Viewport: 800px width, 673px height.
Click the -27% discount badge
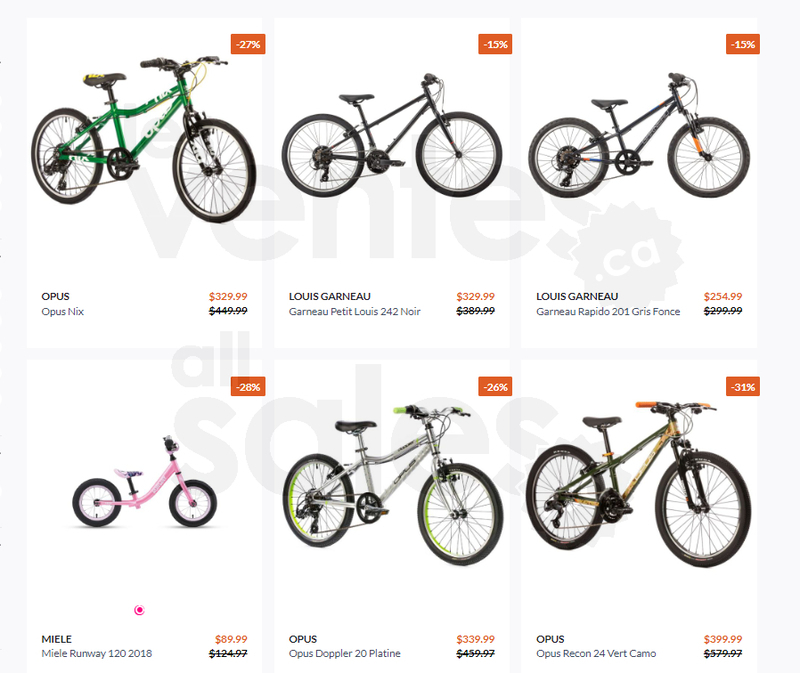tap(248, 44)
